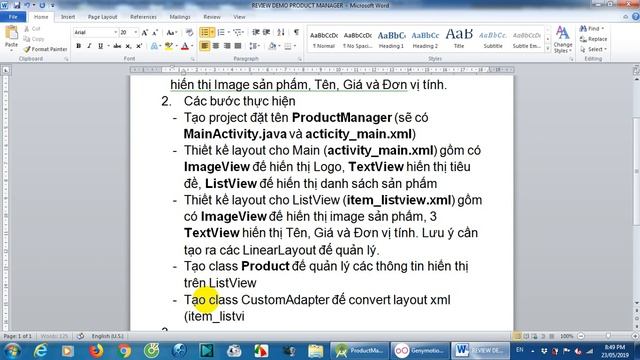Click the Copy command

coord(33,39)
